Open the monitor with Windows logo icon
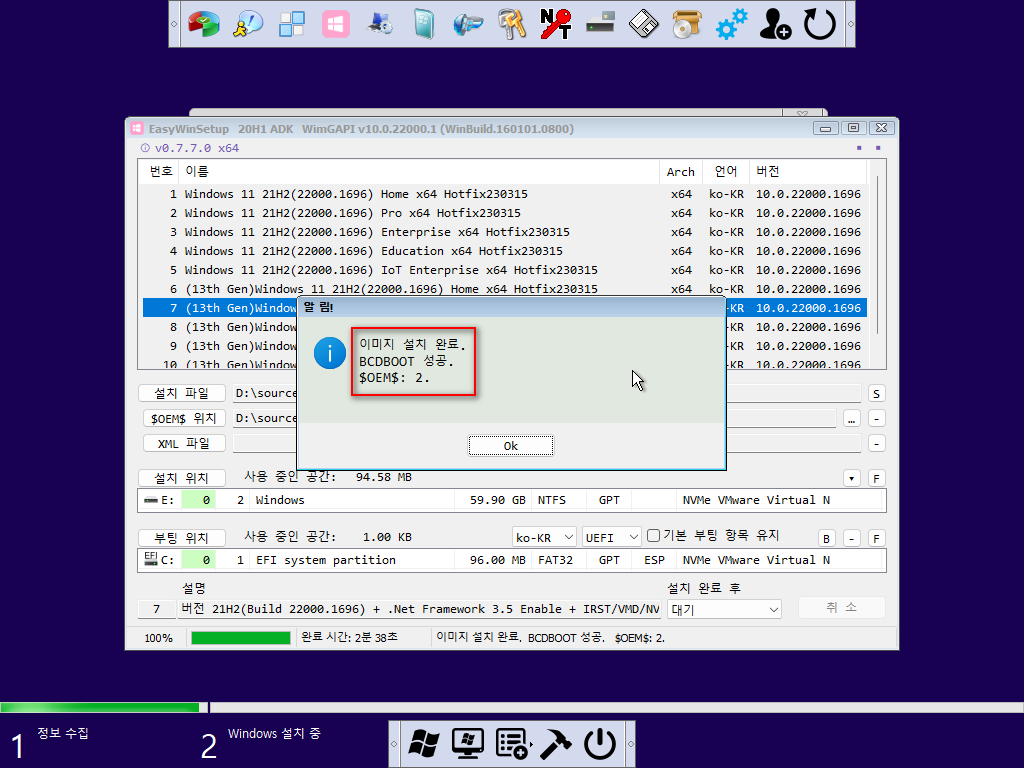1024x768 pixels. [x=468, y=744]
